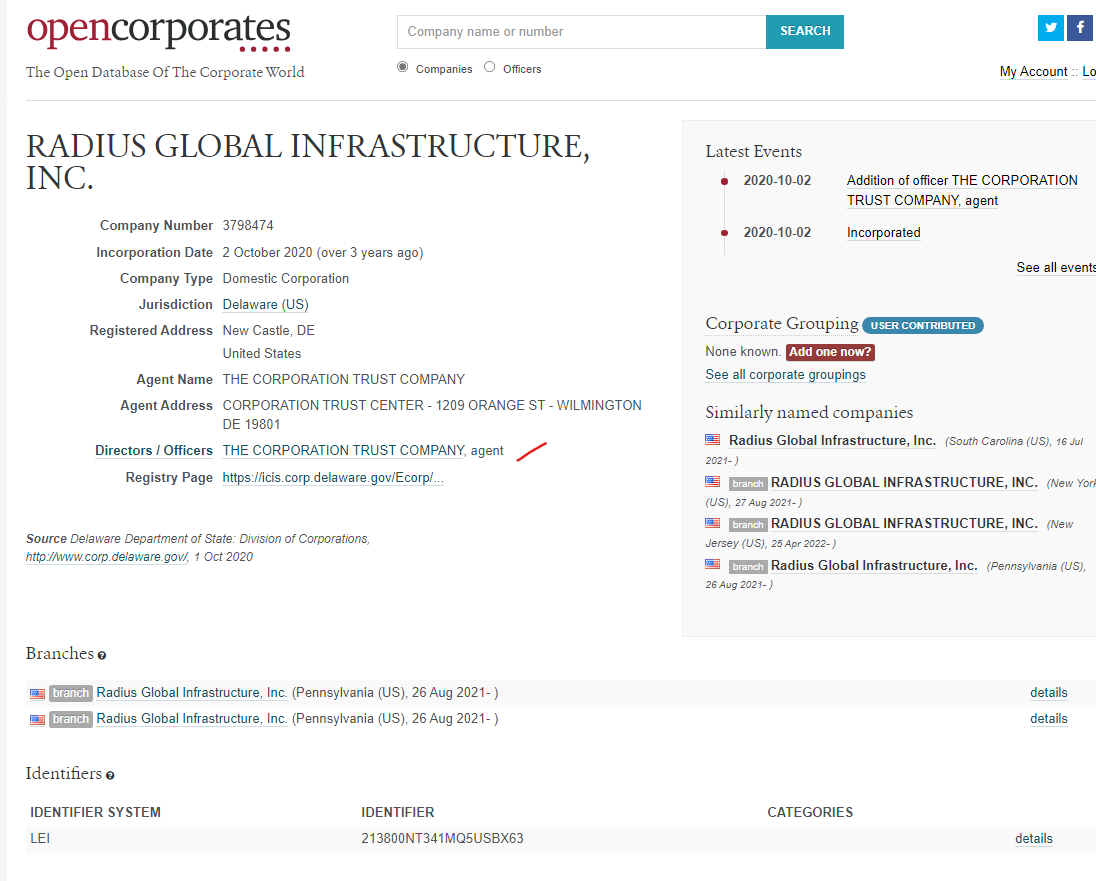Click the Agent Address text 1209 ORANGE ST
The image size is (1096, 881).
pos(491,406)
